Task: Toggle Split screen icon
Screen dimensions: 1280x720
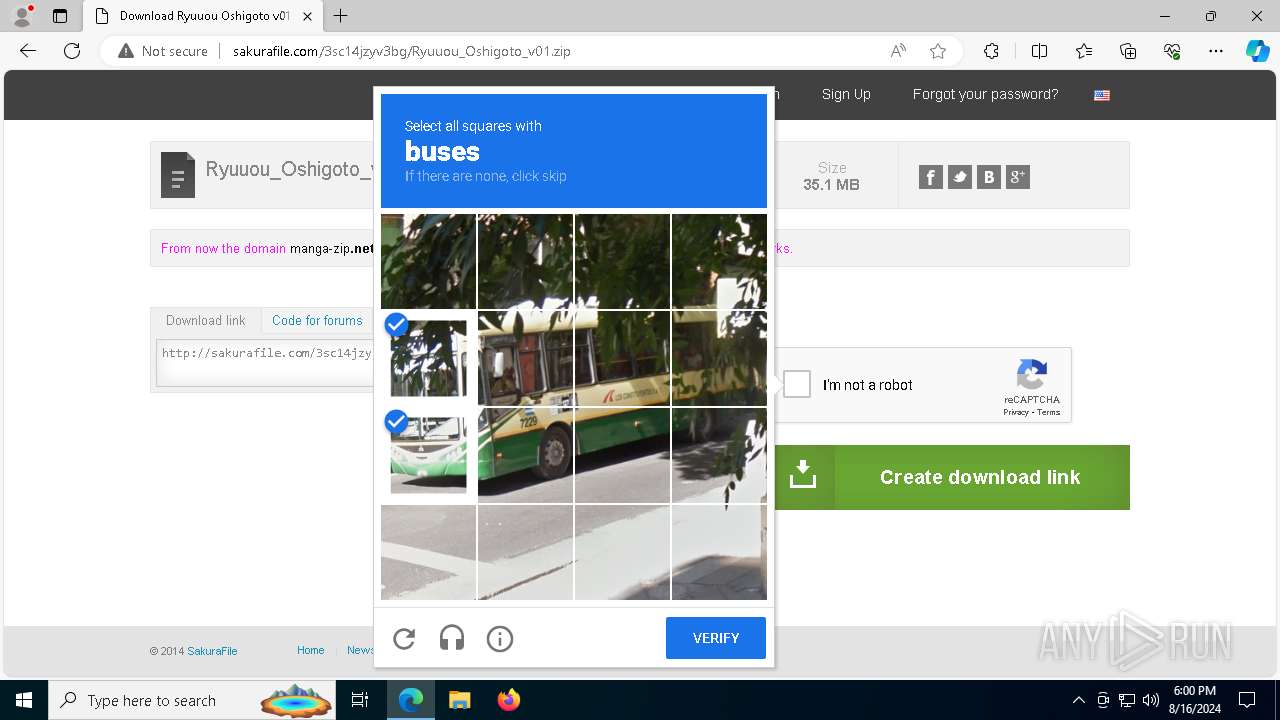Action: point(1039,51)
